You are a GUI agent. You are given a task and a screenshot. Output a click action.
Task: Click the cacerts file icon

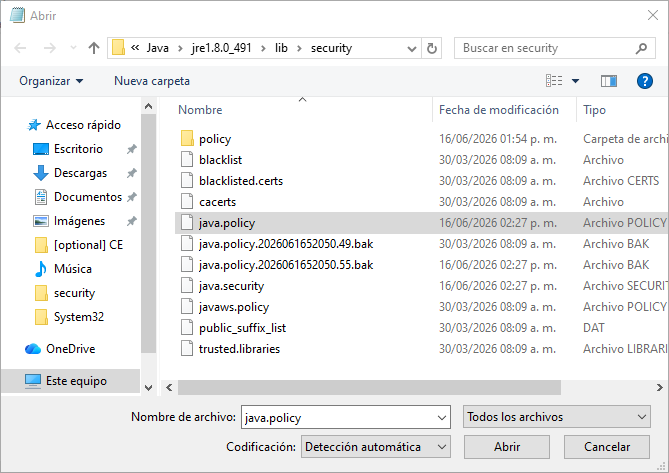pos(187,201)
